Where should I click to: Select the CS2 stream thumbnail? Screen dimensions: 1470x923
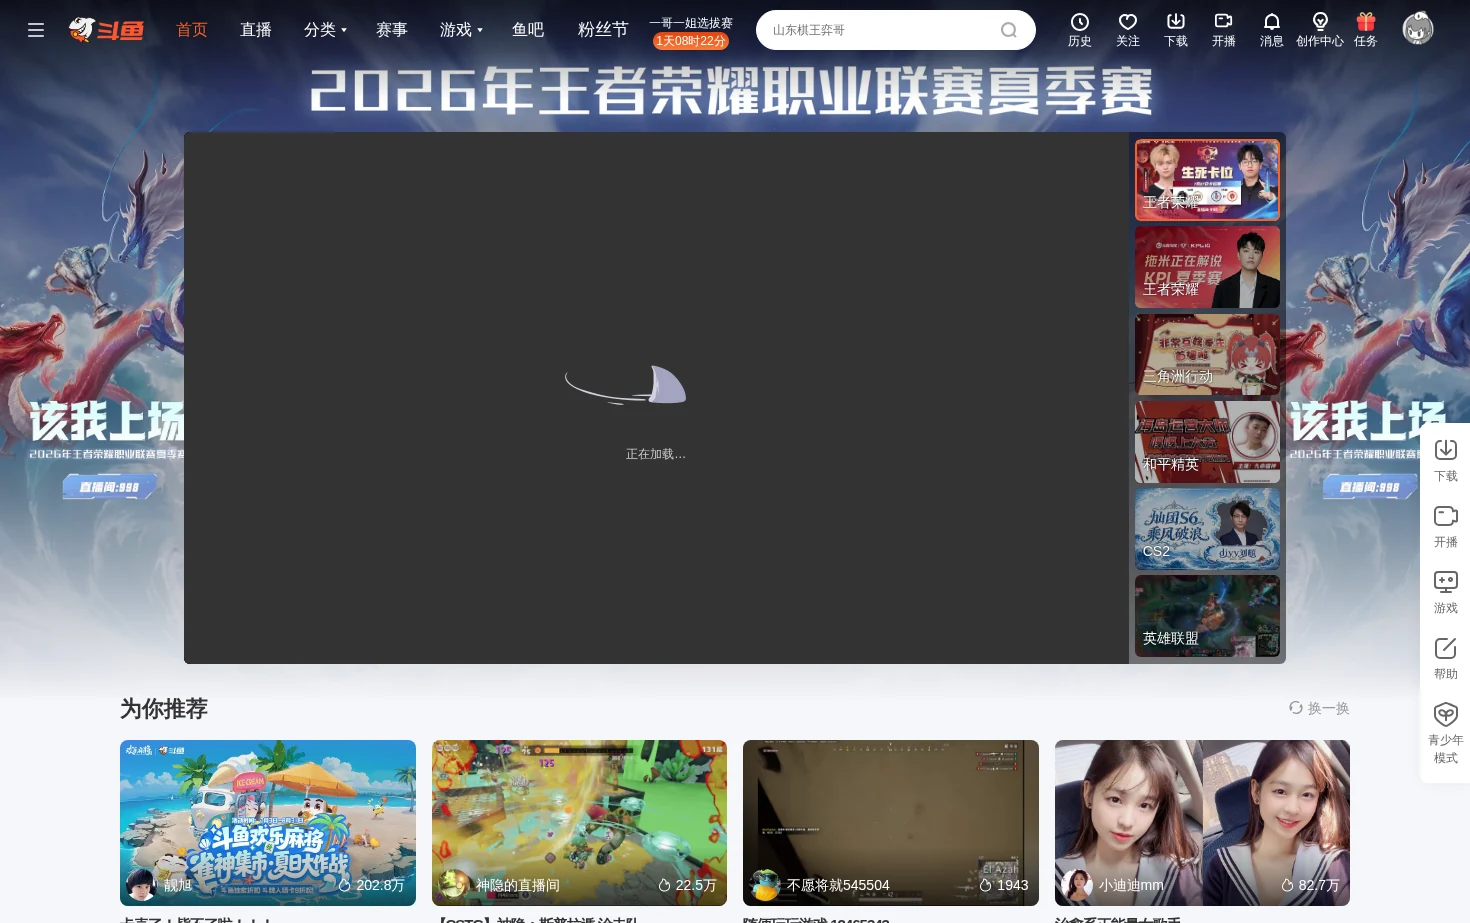pyautogui.click(x=1207, y=529)
